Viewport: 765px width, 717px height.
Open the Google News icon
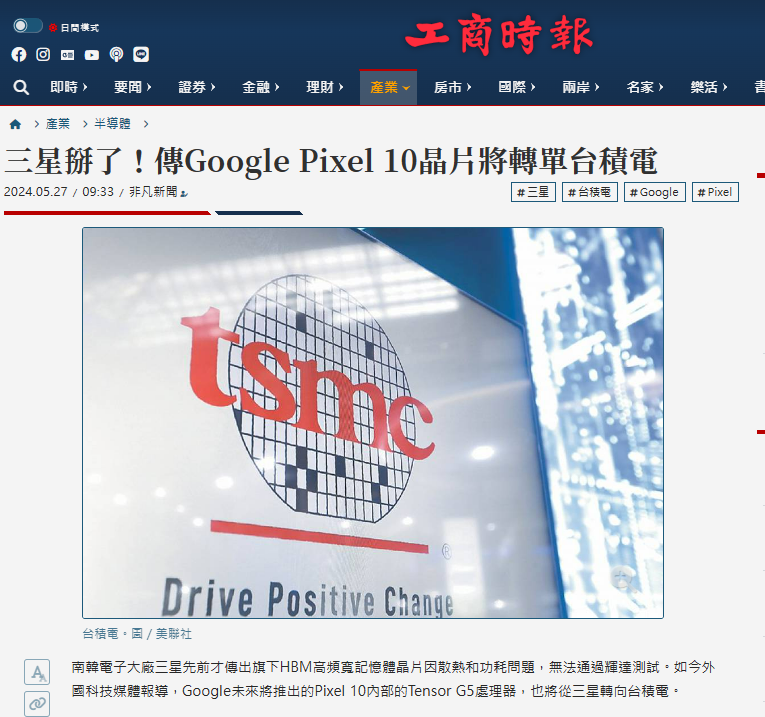click(67, 54)
